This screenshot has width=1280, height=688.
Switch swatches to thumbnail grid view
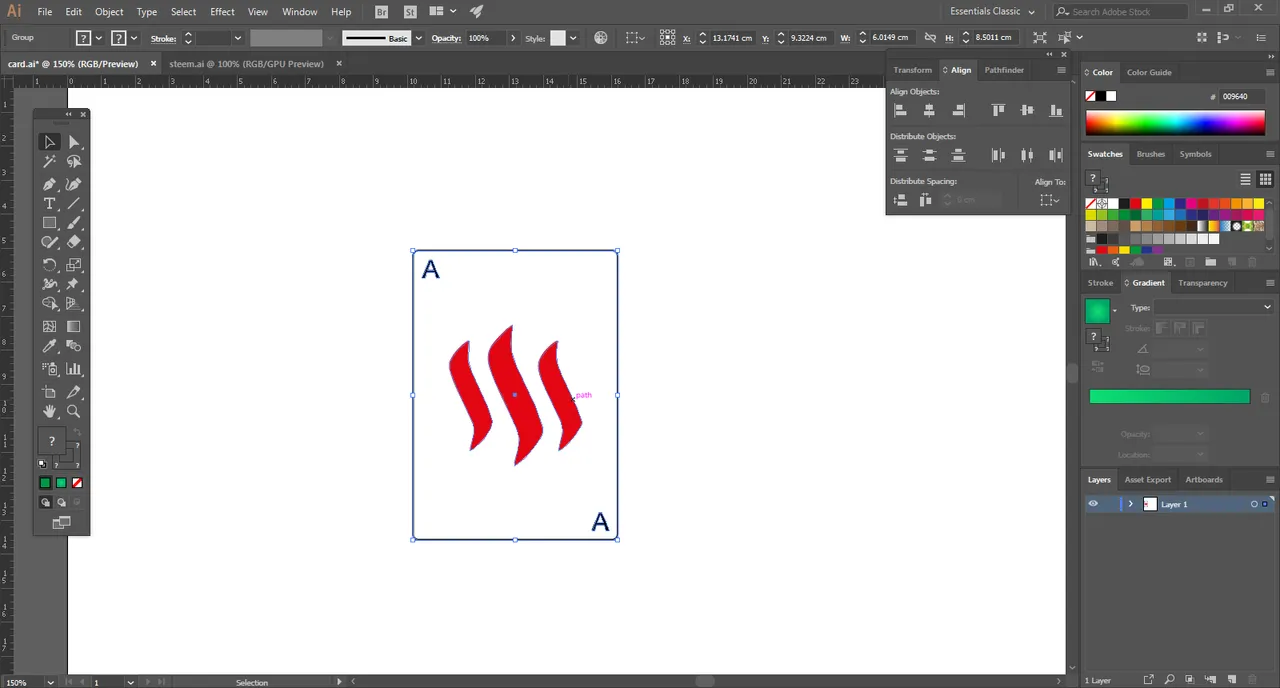coord(1265,179)
